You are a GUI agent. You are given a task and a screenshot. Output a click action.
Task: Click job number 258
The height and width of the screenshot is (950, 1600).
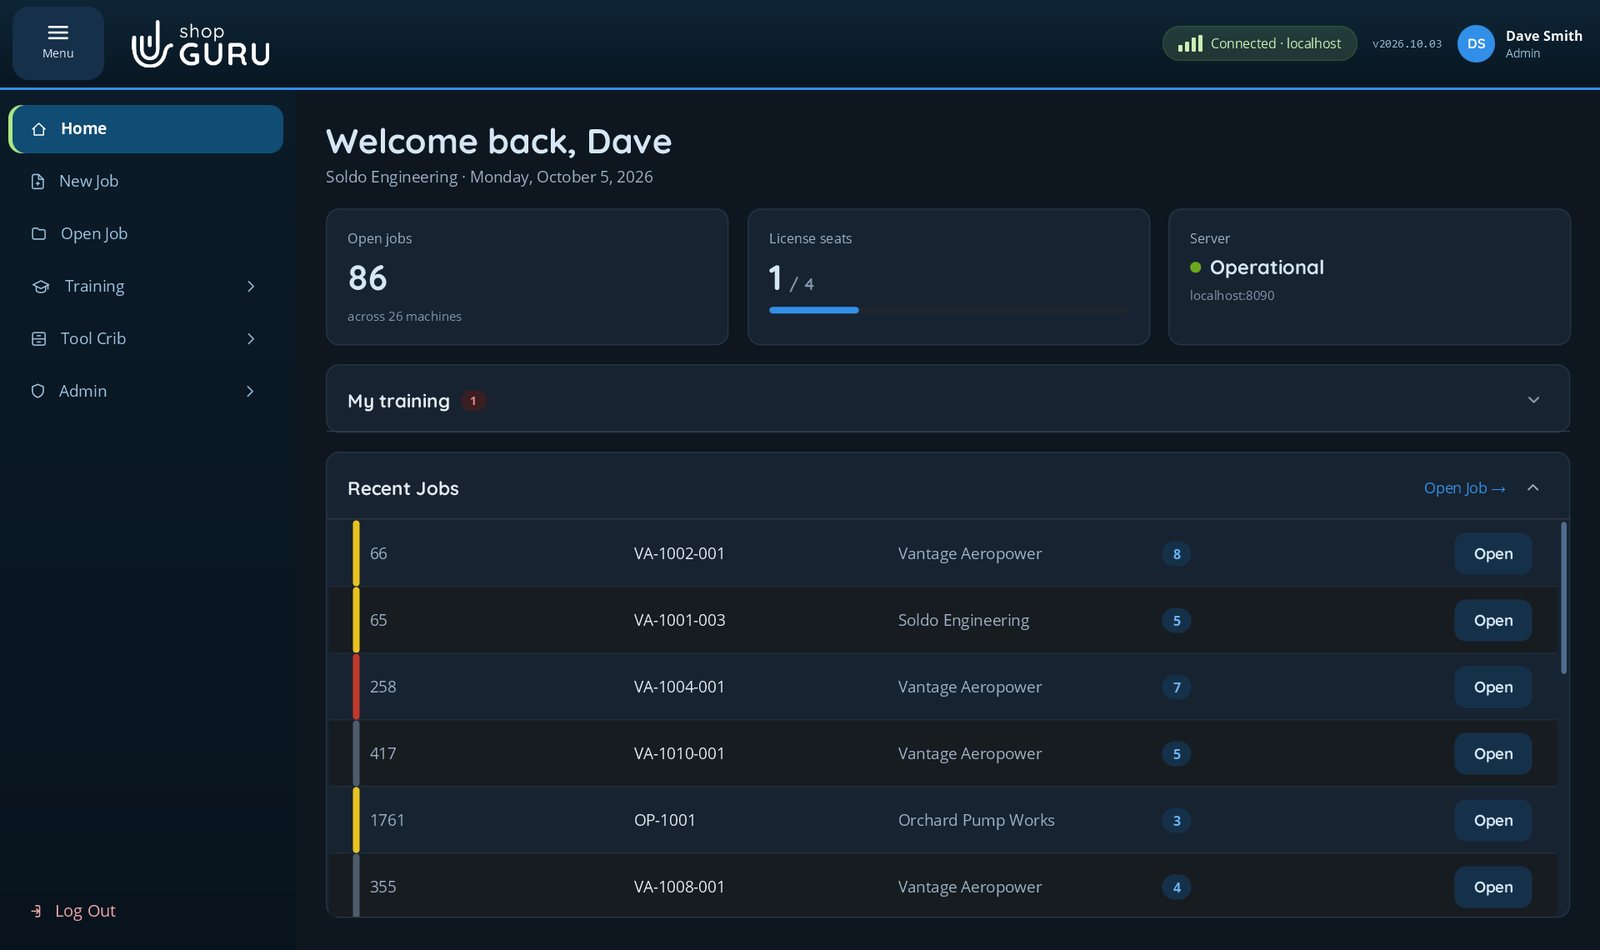coord(383,687)
